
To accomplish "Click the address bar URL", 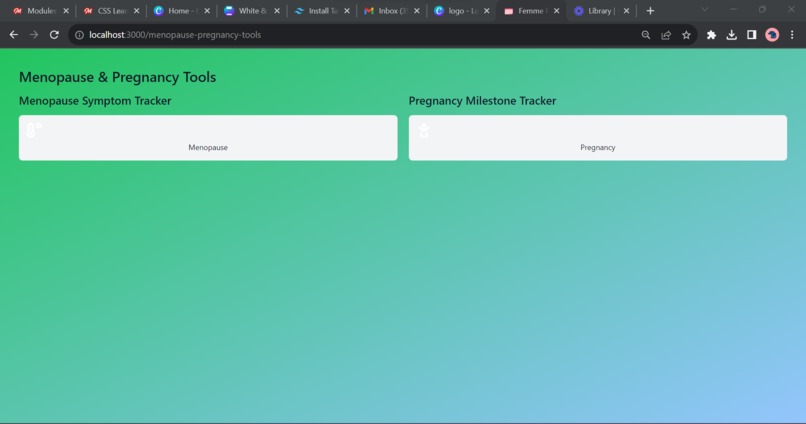I will (x=175, y=35).
